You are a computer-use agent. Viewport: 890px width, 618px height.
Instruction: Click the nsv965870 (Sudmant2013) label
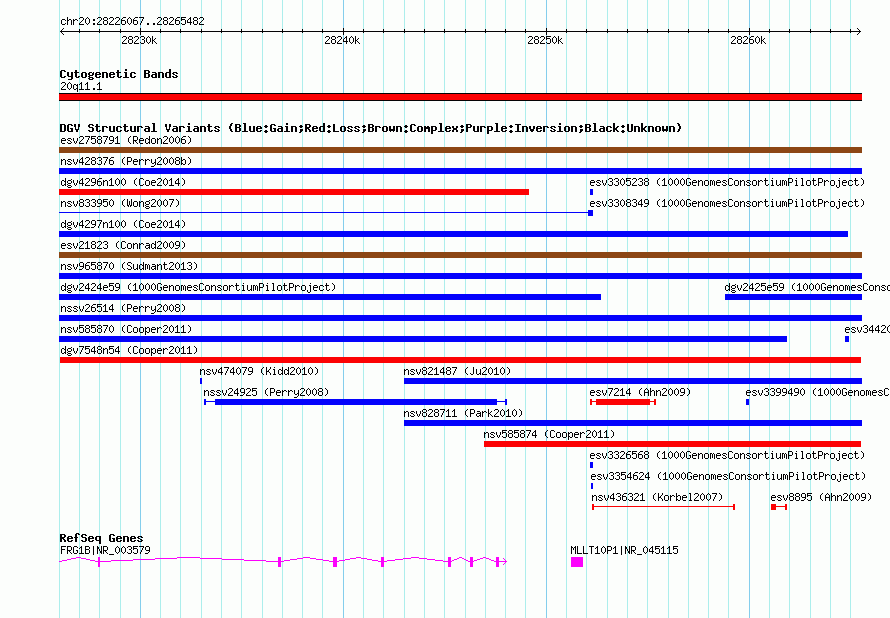129,266
